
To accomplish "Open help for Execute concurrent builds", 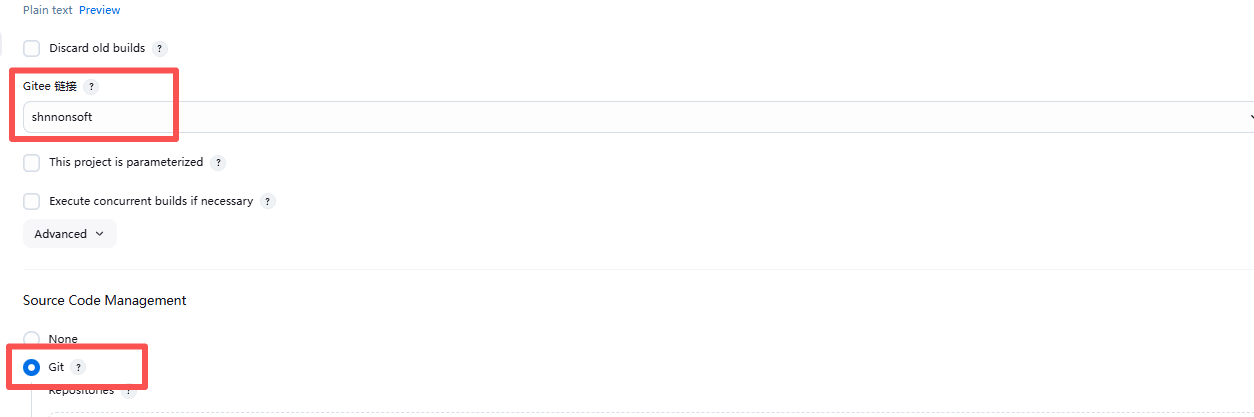I will 267,201.
